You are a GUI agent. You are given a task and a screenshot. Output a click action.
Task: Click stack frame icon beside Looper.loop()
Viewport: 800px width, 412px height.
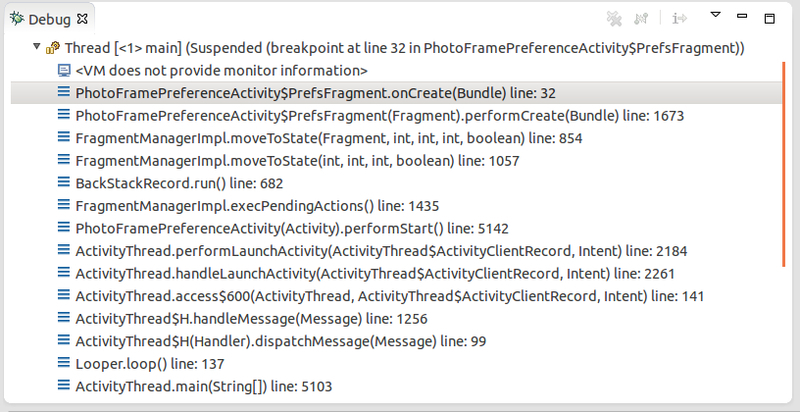coord(63,363)
